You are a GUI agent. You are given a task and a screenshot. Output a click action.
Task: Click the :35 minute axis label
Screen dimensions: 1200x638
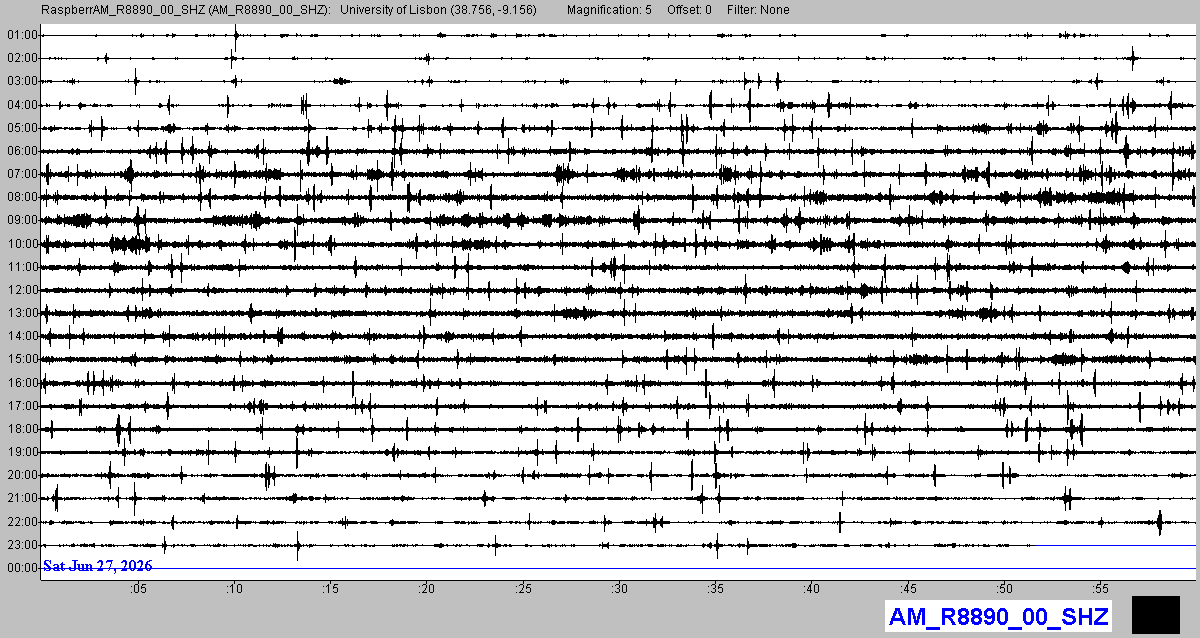(716, 588)
